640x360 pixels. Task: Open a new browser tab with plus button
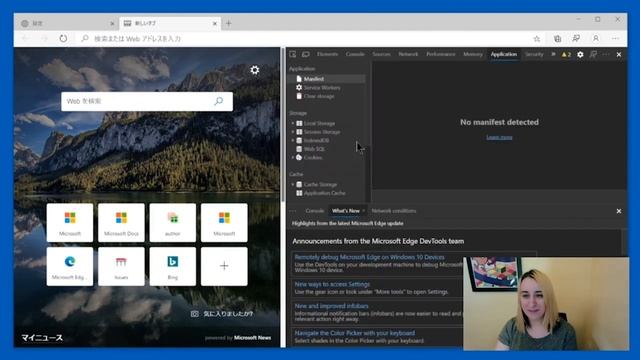[x=229, y=24]
